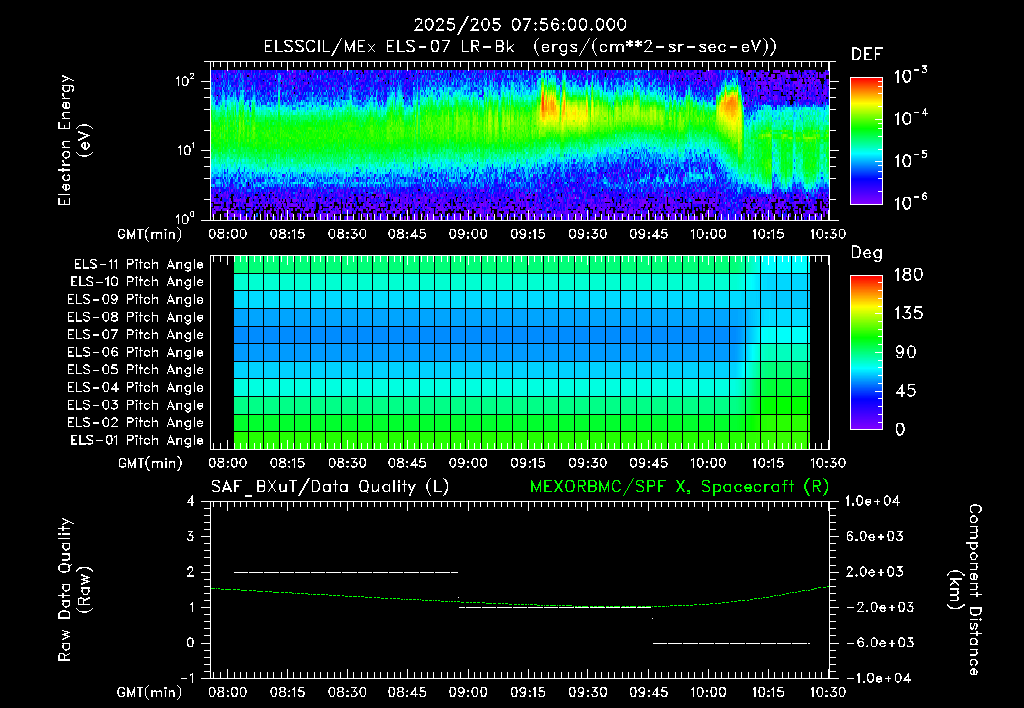Select the ELS-10 Pitch Angle row label

click(x=137, y=282)
